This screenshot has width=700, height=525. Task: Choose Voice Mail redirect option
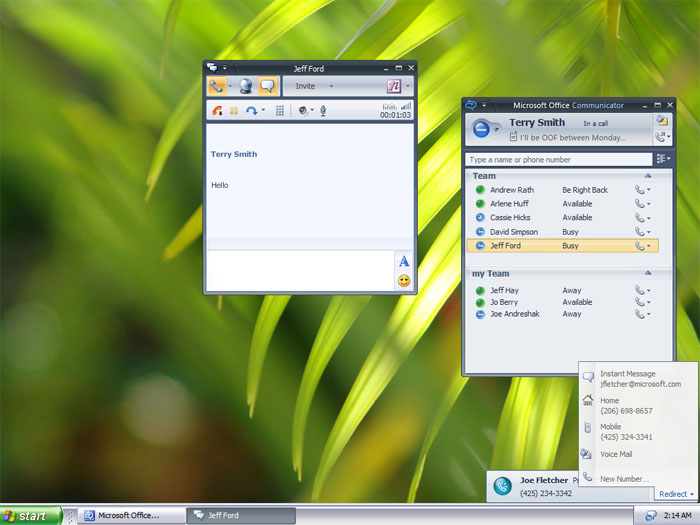tap(638, 454)
